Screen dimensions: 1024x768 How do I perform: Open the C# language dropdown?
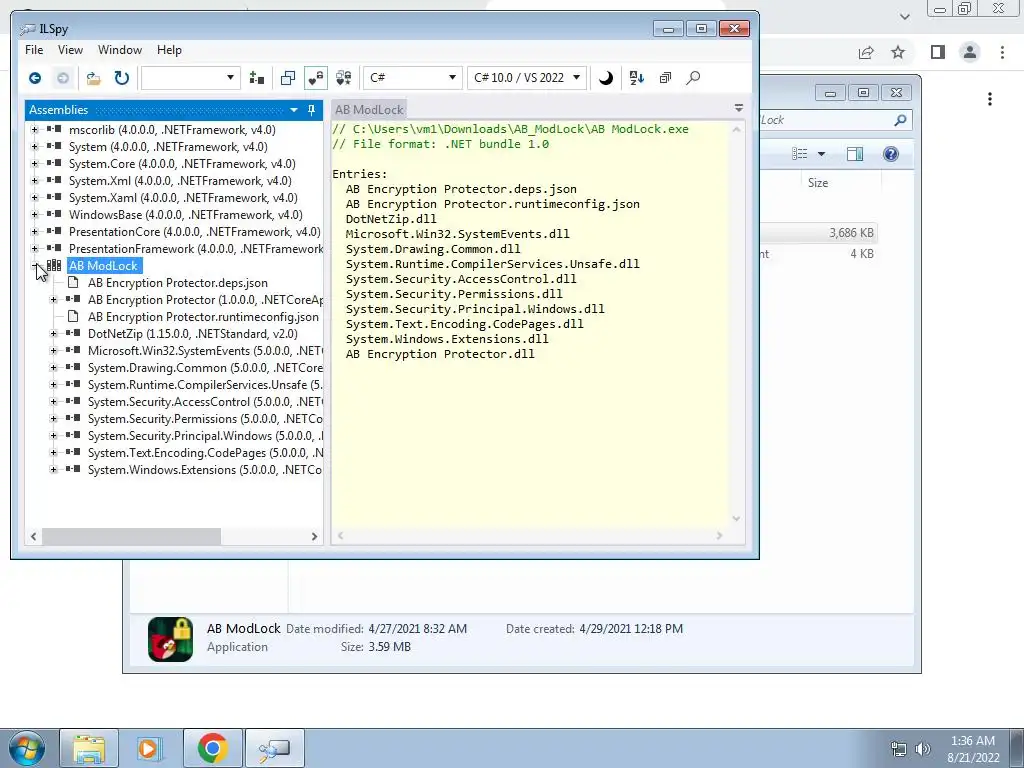(411, 78)
